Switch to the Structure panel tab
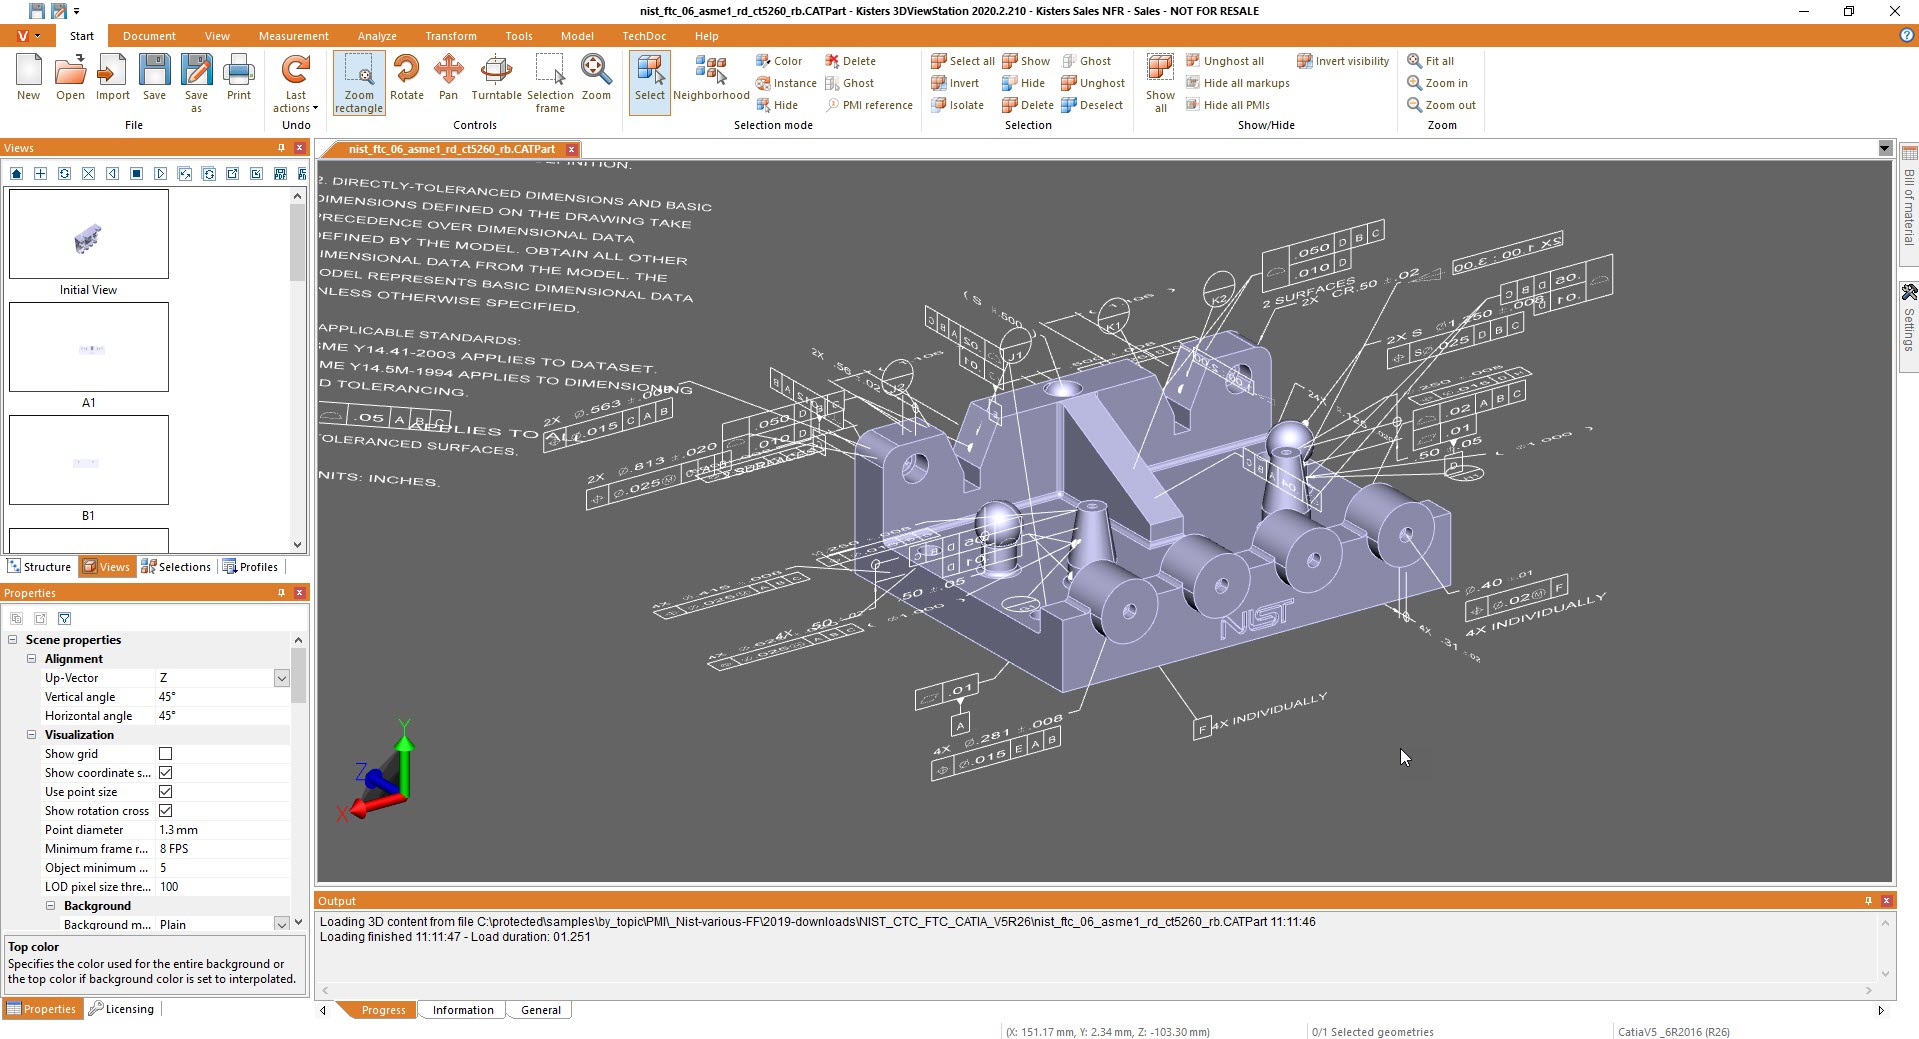 coord(39,567)
